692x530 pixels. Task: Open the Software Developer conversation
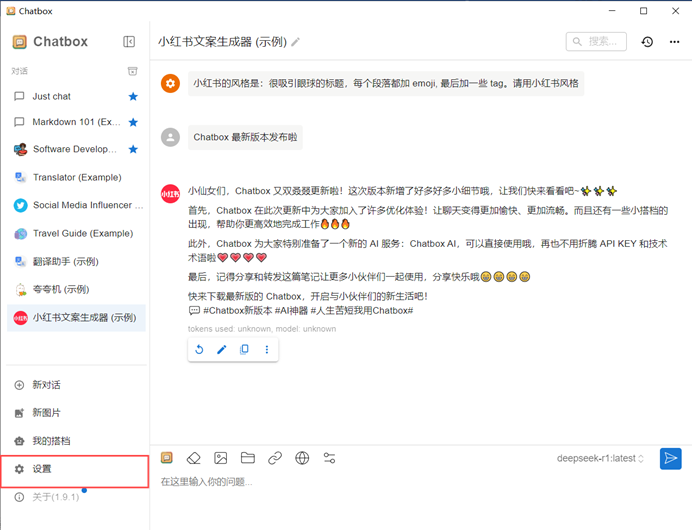click(x=76, y=149)
